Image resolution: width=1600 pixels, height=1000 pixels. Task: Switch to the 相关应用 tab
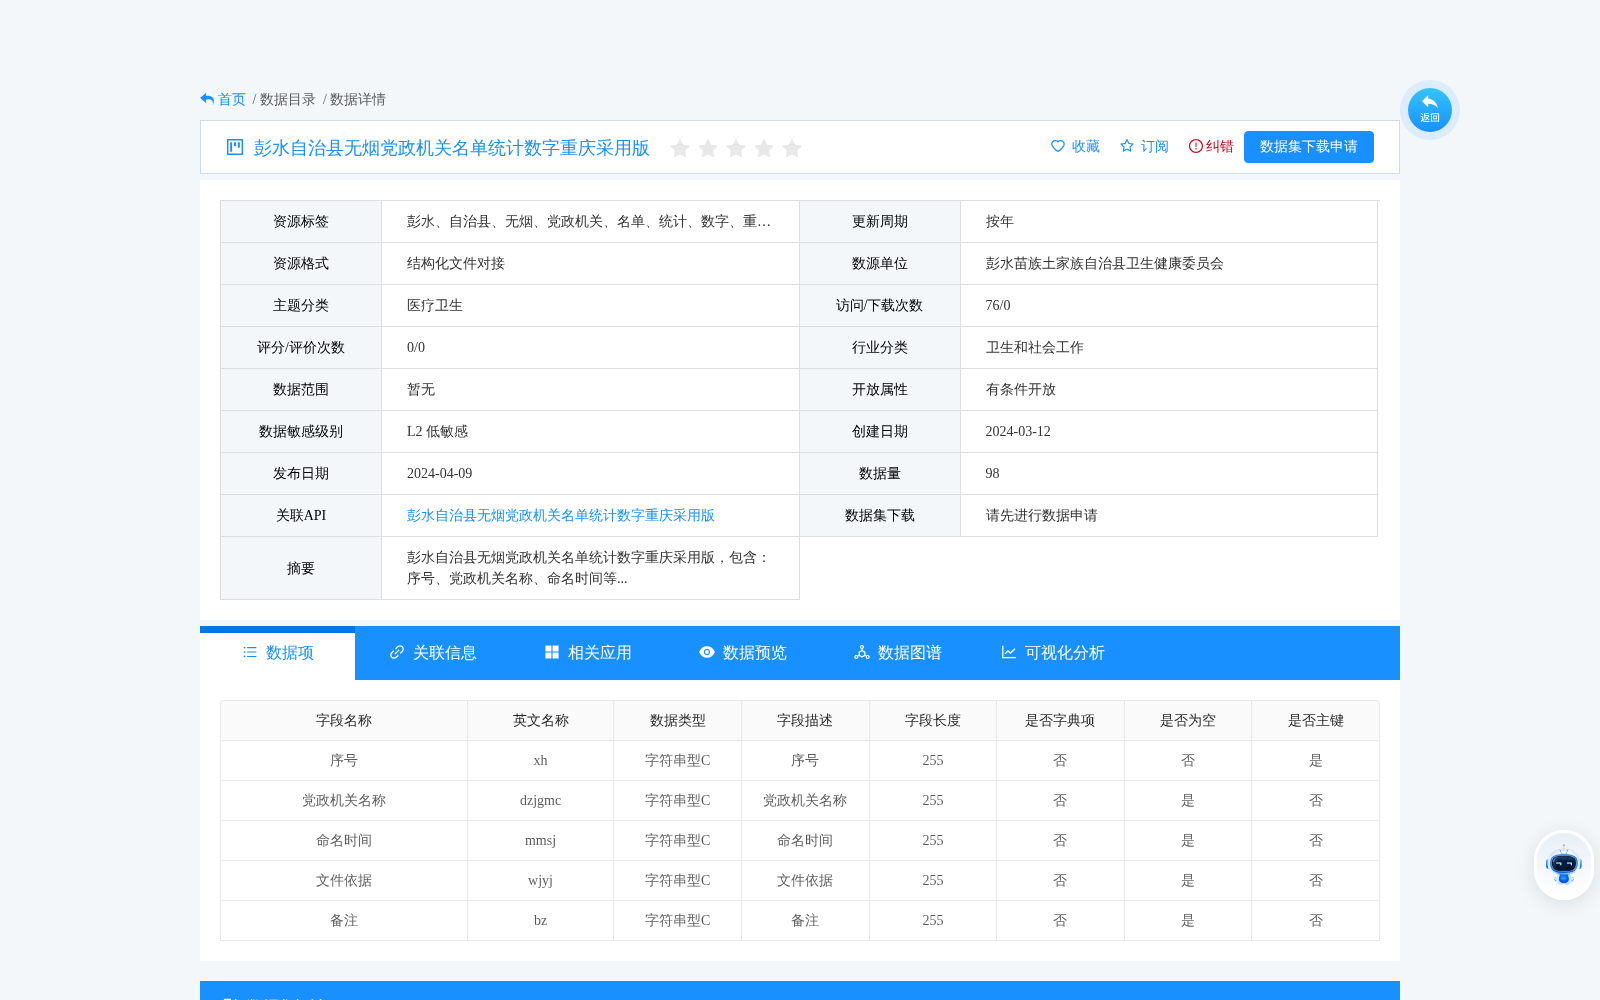(588, 653)
